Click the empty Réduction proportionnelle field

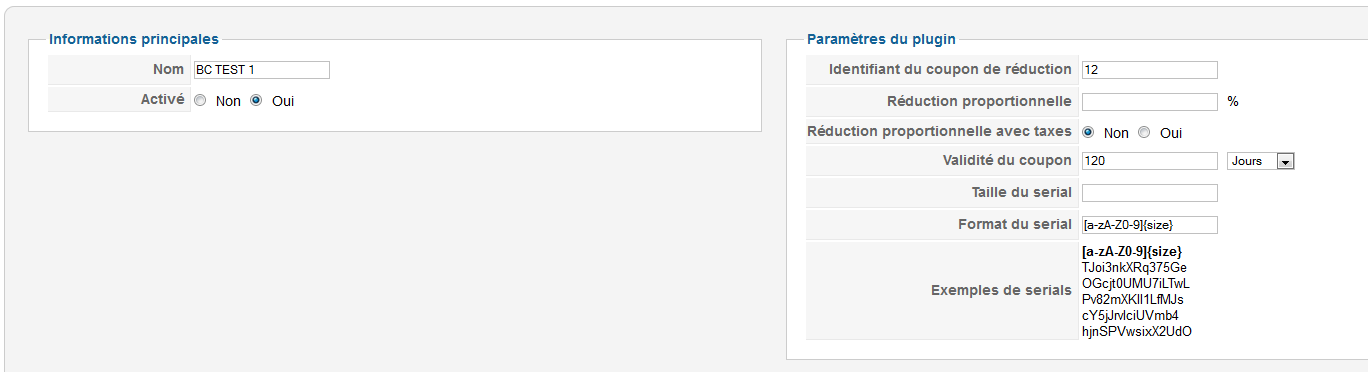tap(1149, 101)
